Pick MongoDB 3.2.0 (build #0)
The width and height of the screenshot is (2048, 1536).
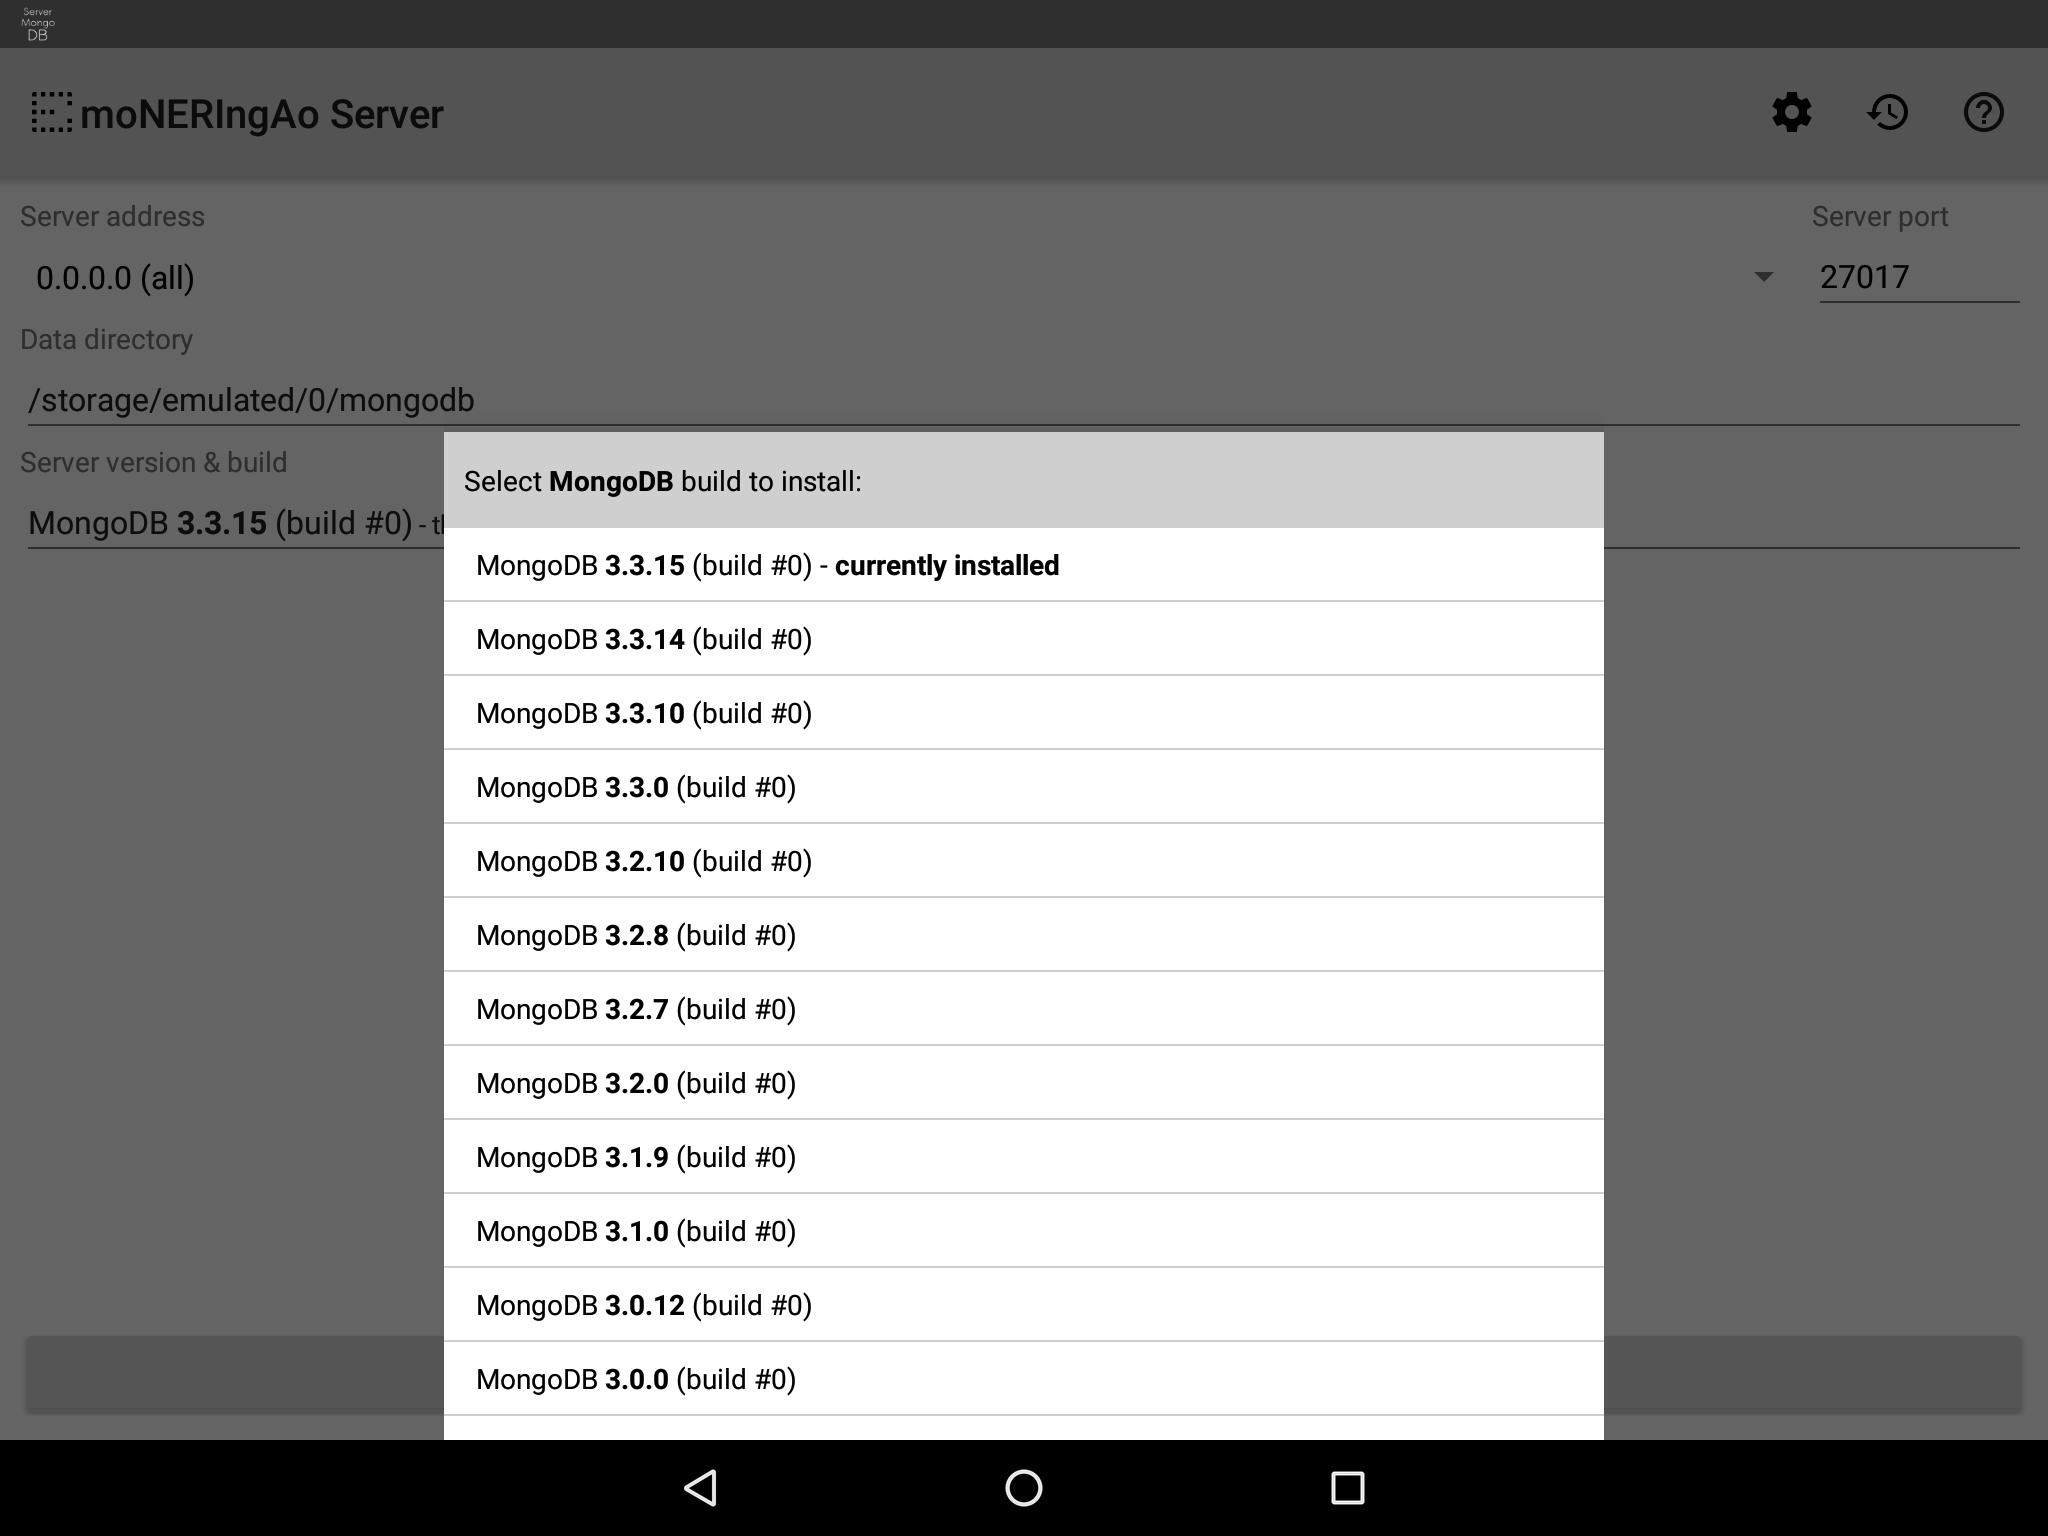(1024, 1083)
